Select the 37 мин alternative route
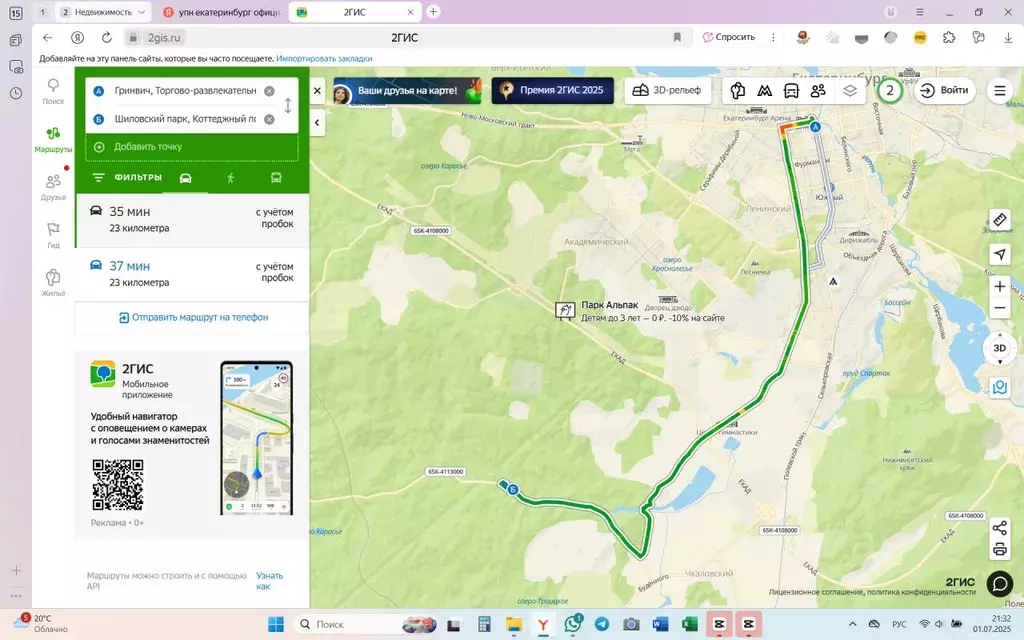This screenshot has height=640, width=1024. coord(192,274)
